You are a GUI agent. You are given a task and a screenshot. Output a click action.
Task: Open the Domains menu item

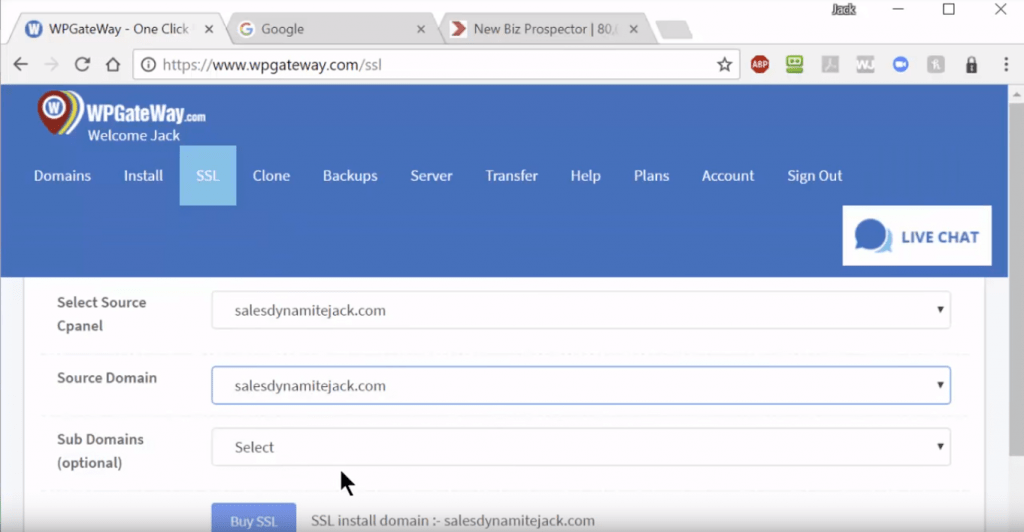pyautogui.click(x=63, y=176)
